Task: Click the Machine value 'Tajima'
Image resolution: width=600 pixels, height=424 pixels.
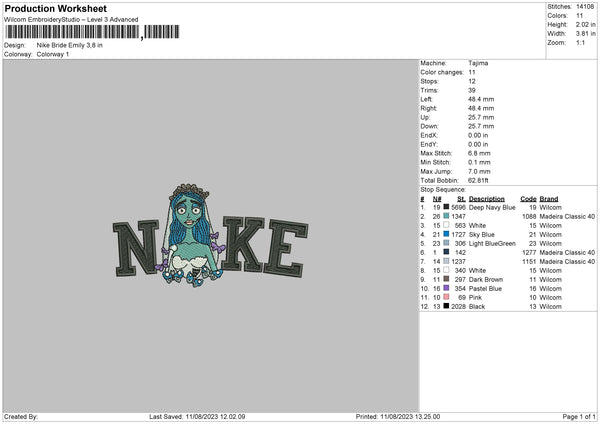Action: [x=478, y=63]
